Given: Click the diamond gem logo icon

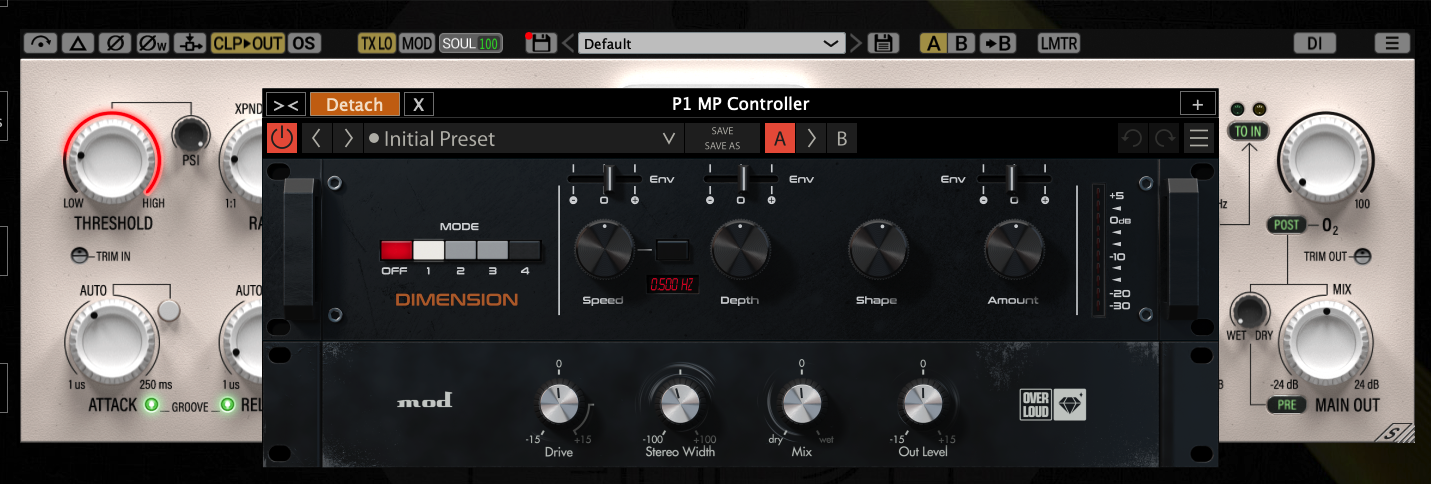Looking at the screenshot, I should [1070, 404].
